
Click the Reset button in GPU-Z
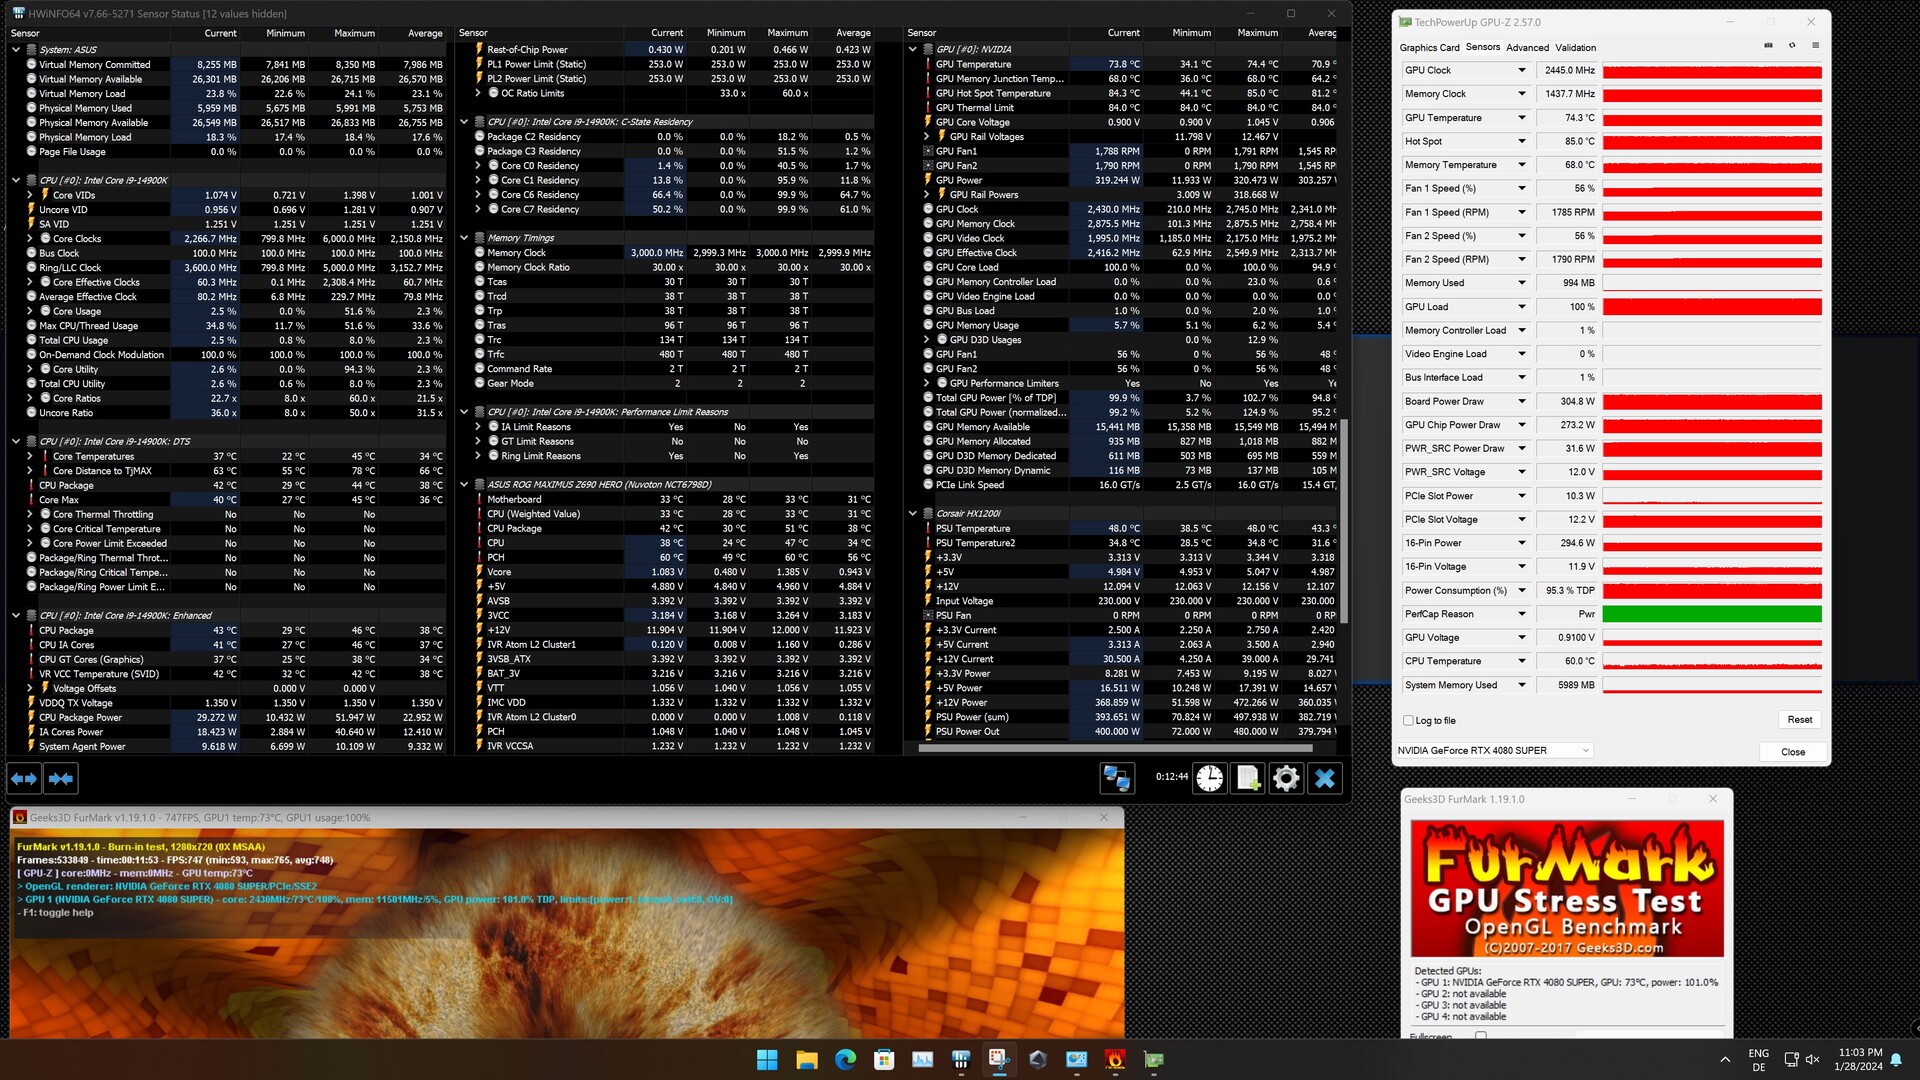coord(1799,720)
